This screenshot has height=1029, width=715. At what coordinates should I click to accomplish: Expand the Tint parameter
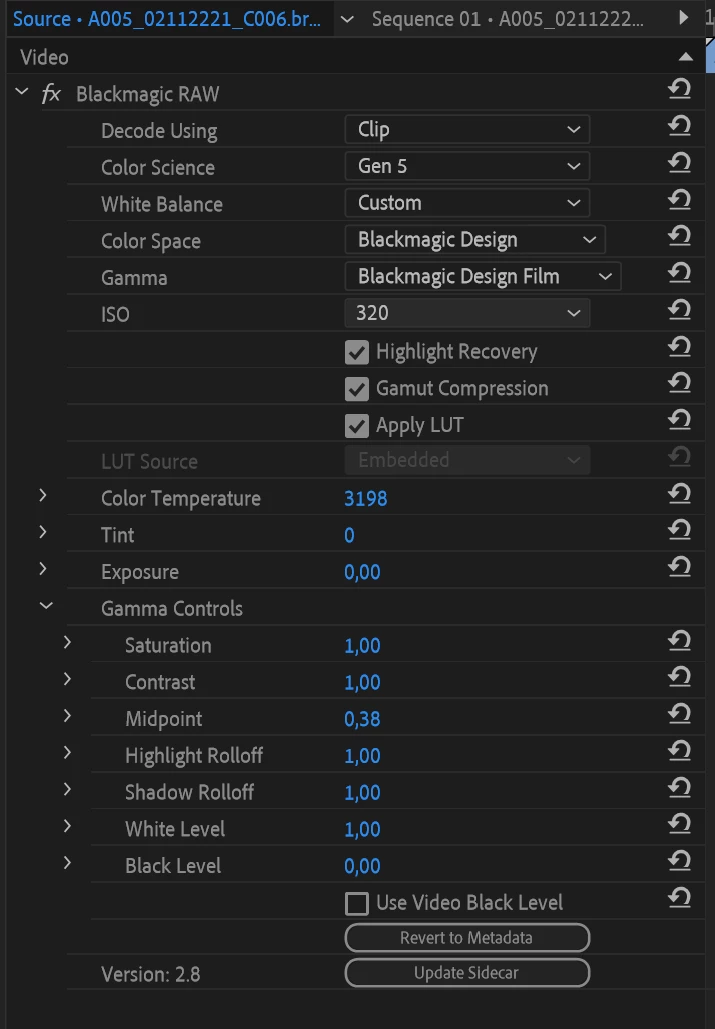(43, 532)
